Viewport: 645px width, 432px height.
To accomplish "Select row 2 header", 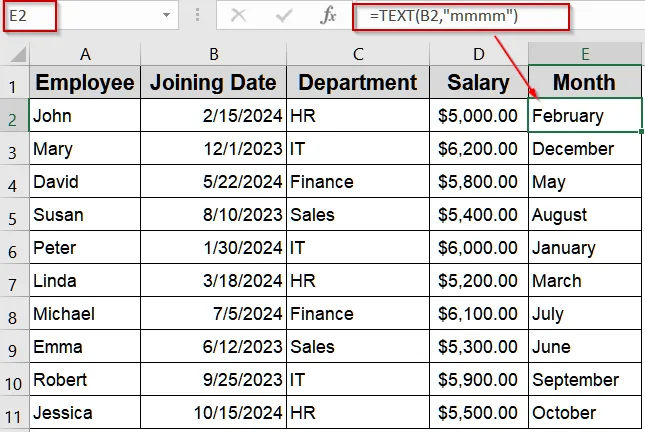I will coord(14,116).
